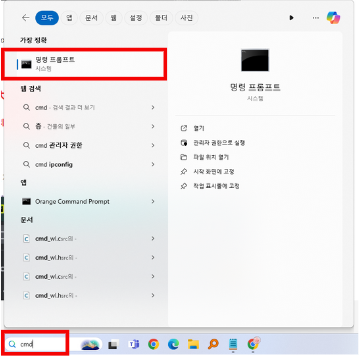The image size is (361, 363).
Task: Open the teal phone-shaped app in taskbar
Action: [233, 344]
